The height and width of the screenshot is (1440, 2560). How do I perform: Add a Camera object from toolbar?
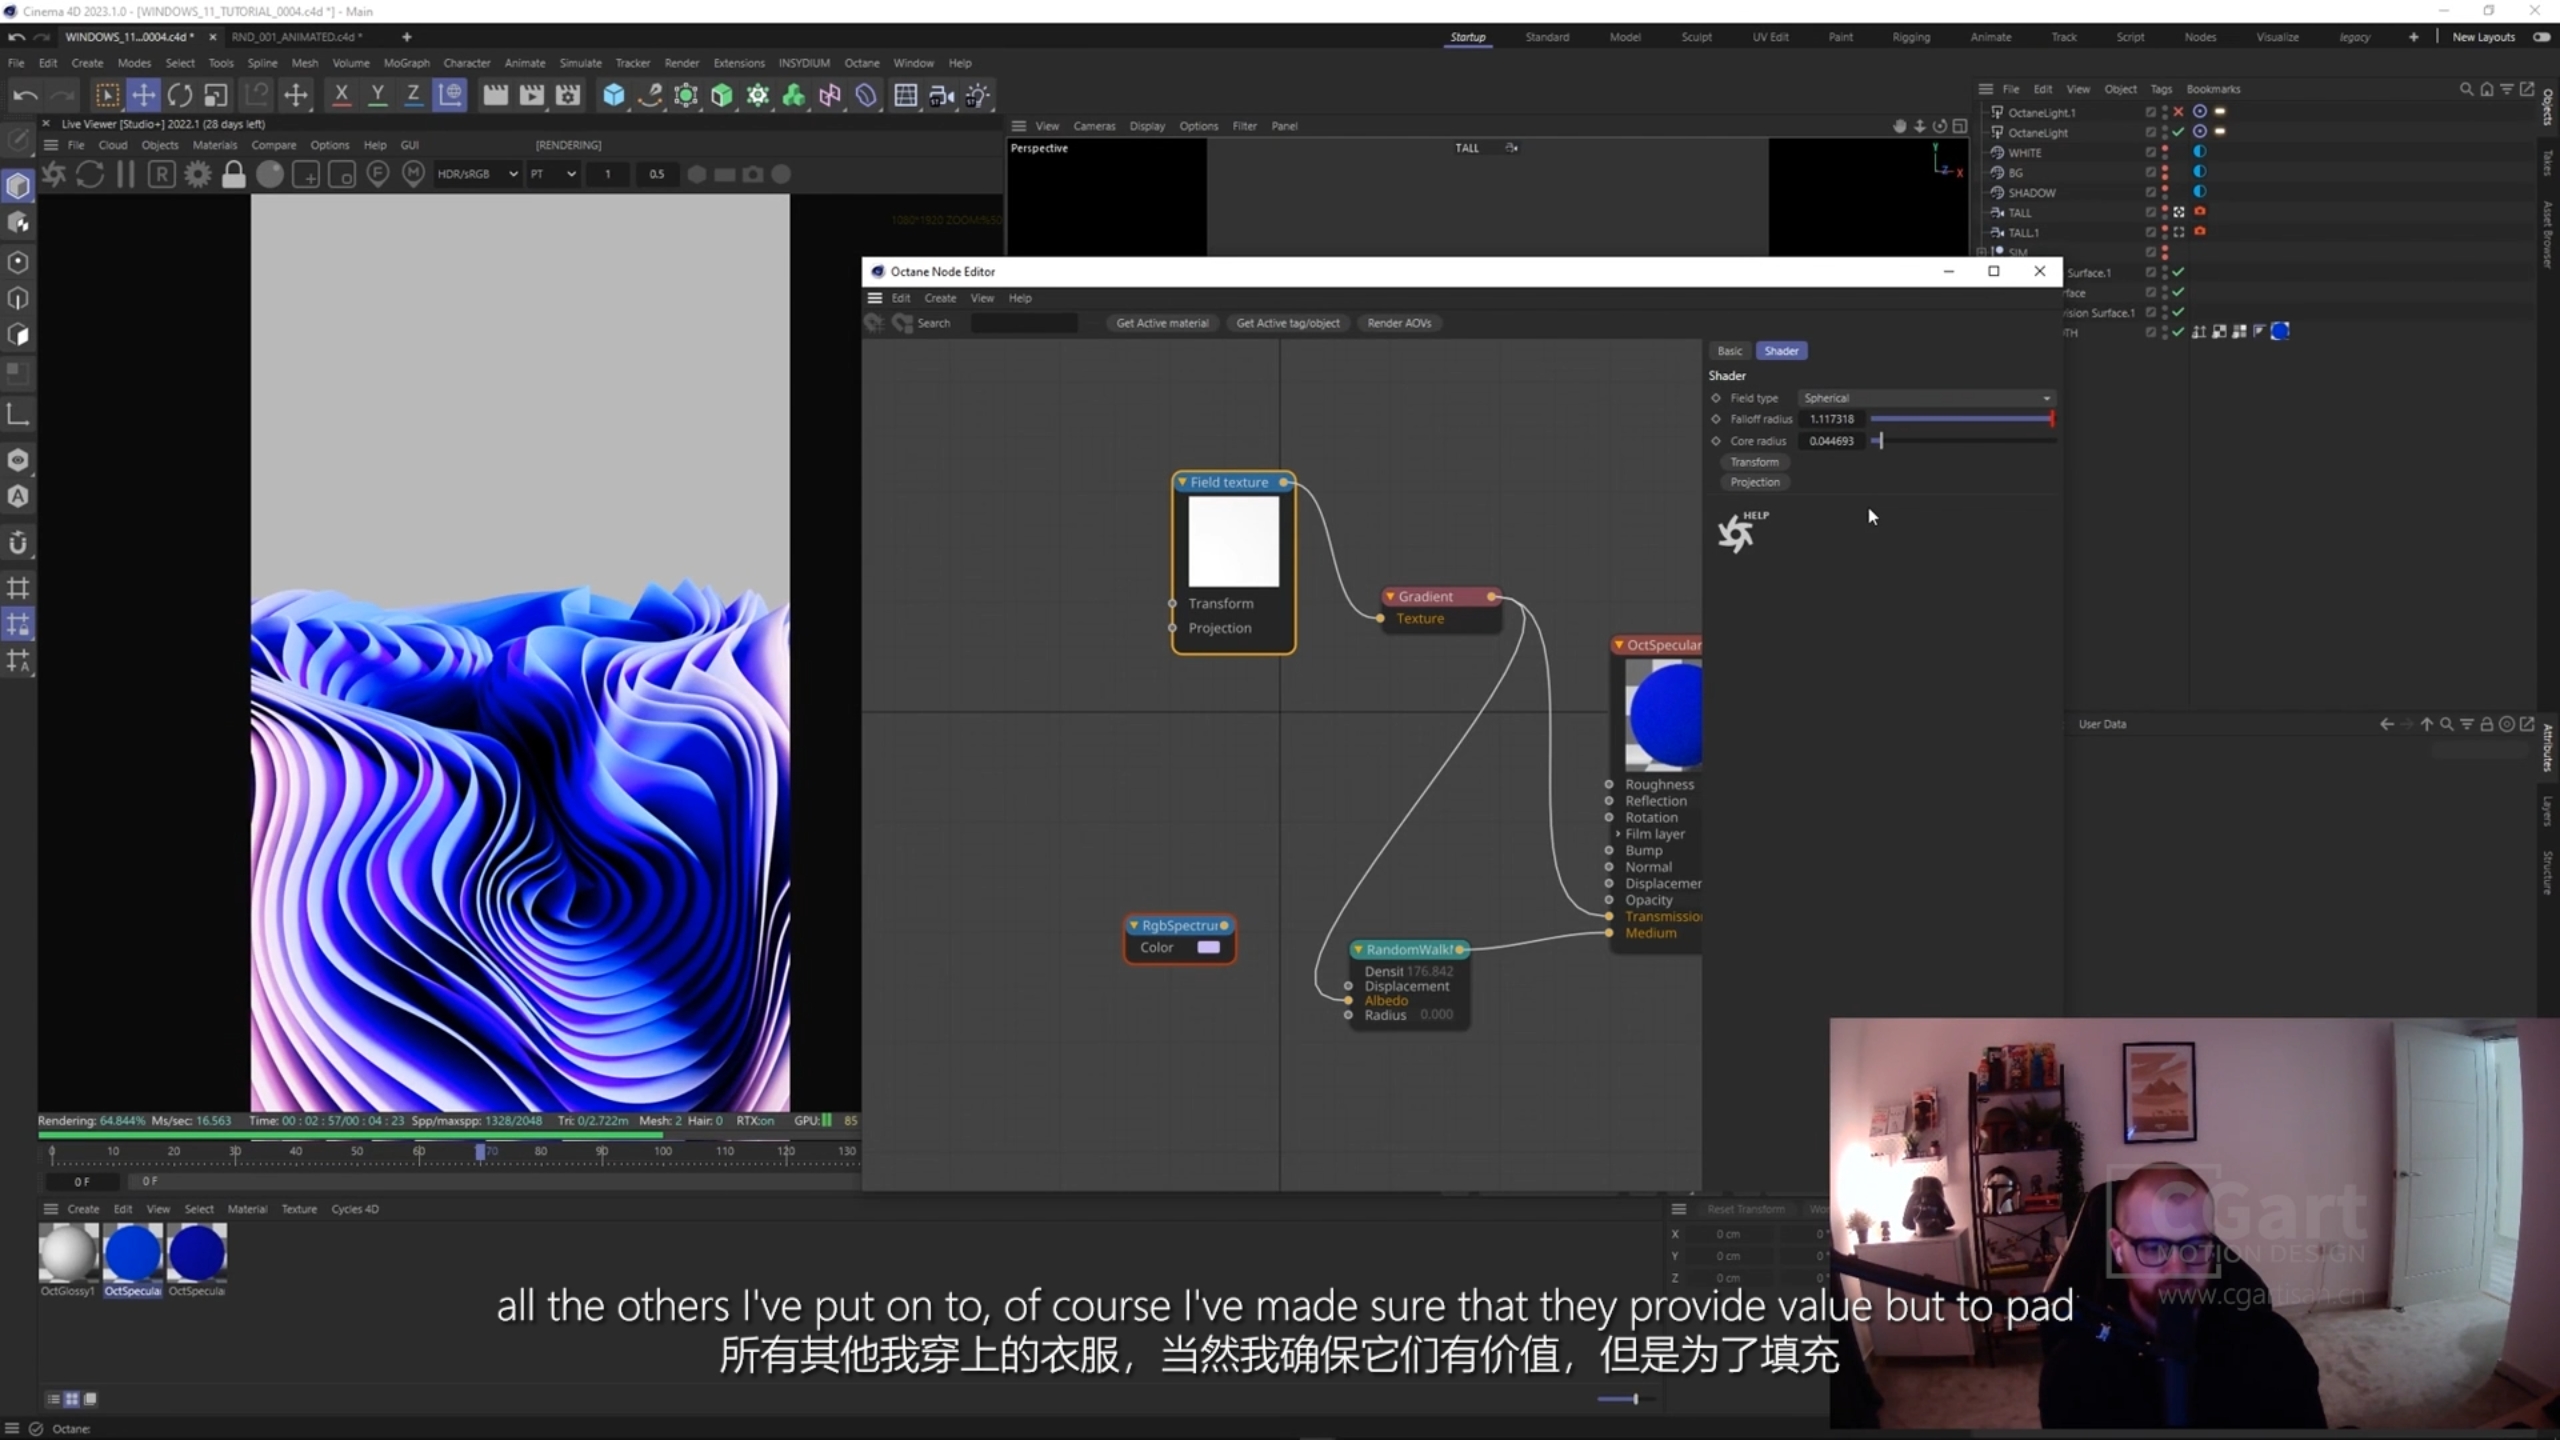point(941,95)
